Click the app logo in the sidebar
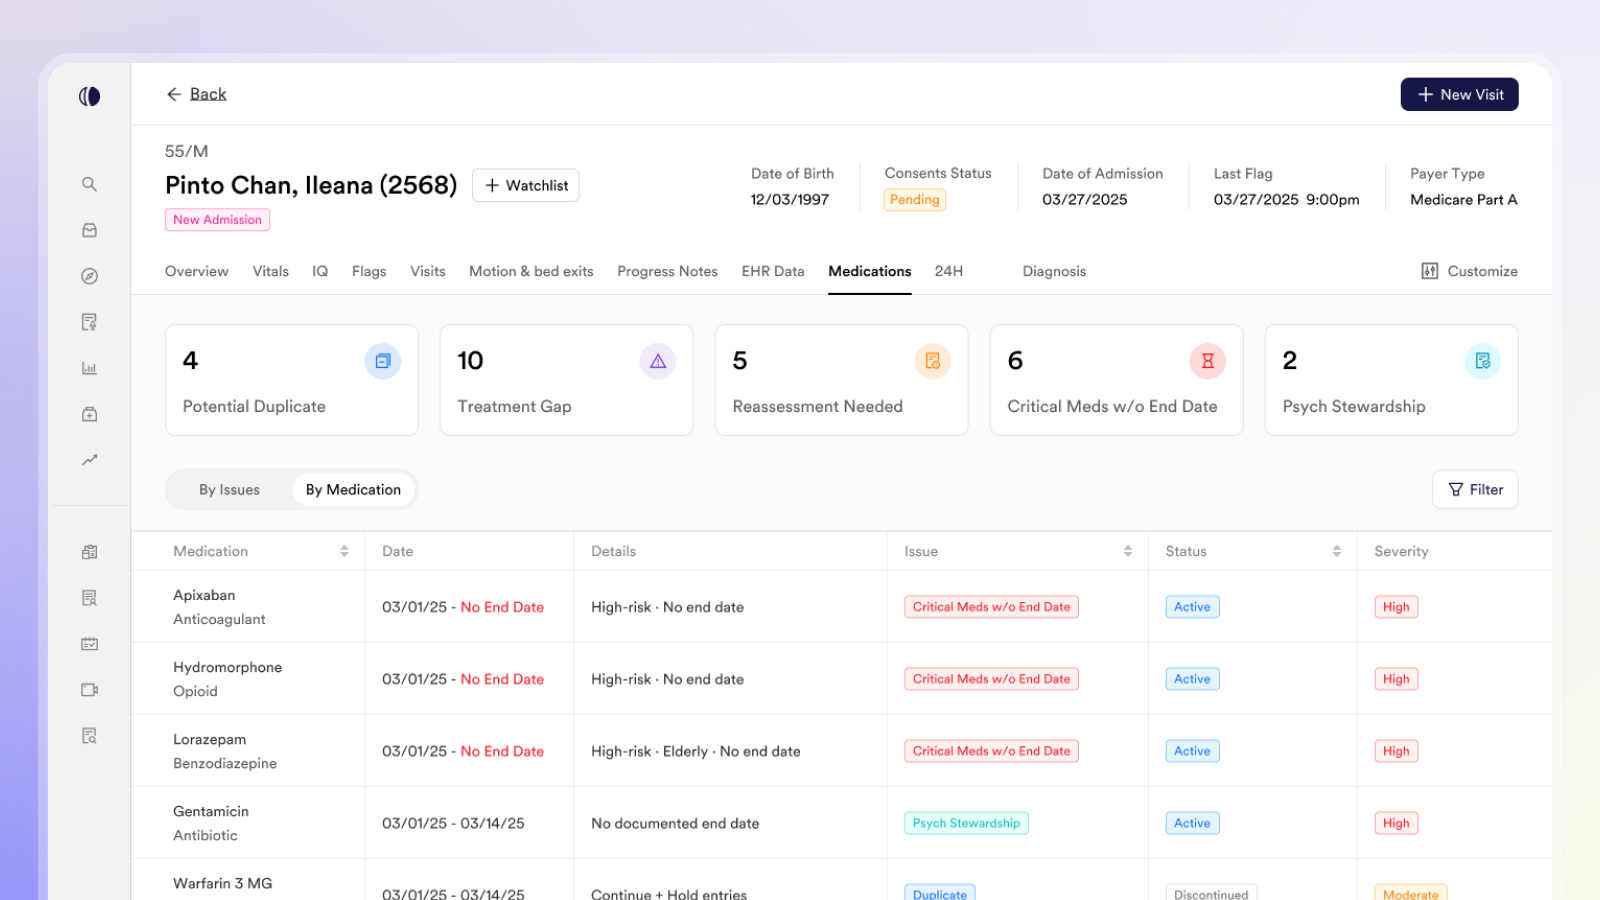Viewport: 1600px width, 900px height. (89, 96)
